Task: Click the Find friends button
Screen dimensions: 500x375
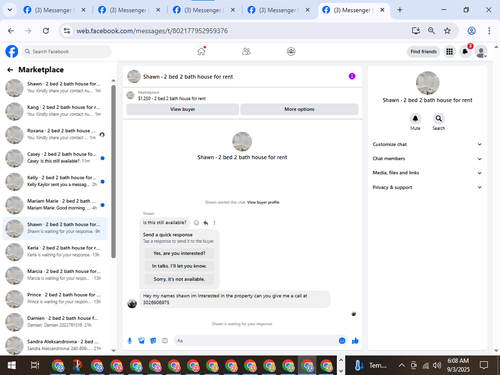Action: pyautogui.click(x=423, y=52)
